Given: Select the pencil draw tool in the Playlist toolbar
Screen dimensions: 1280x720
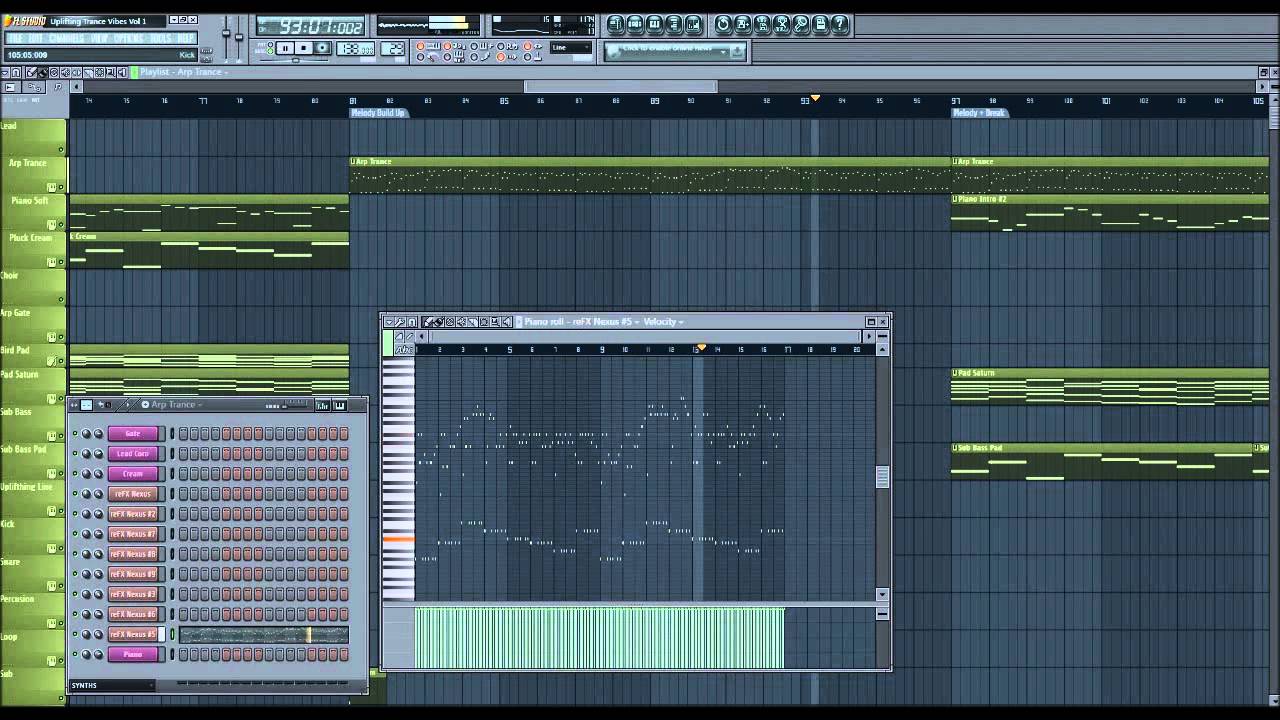Looking at the screenshot, I should (31, 72).
